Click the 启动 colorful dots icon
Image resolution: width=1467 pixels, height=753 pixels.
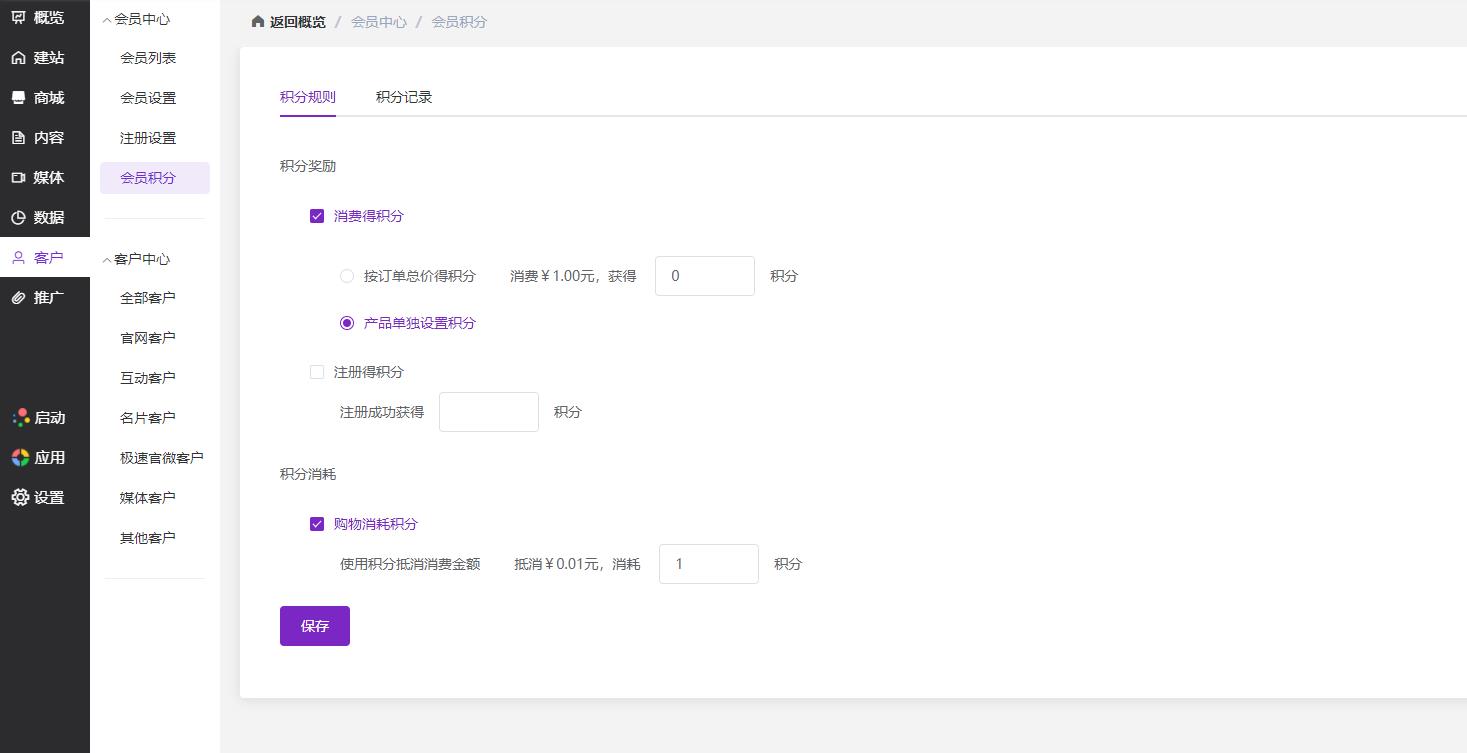pos(20,417)
